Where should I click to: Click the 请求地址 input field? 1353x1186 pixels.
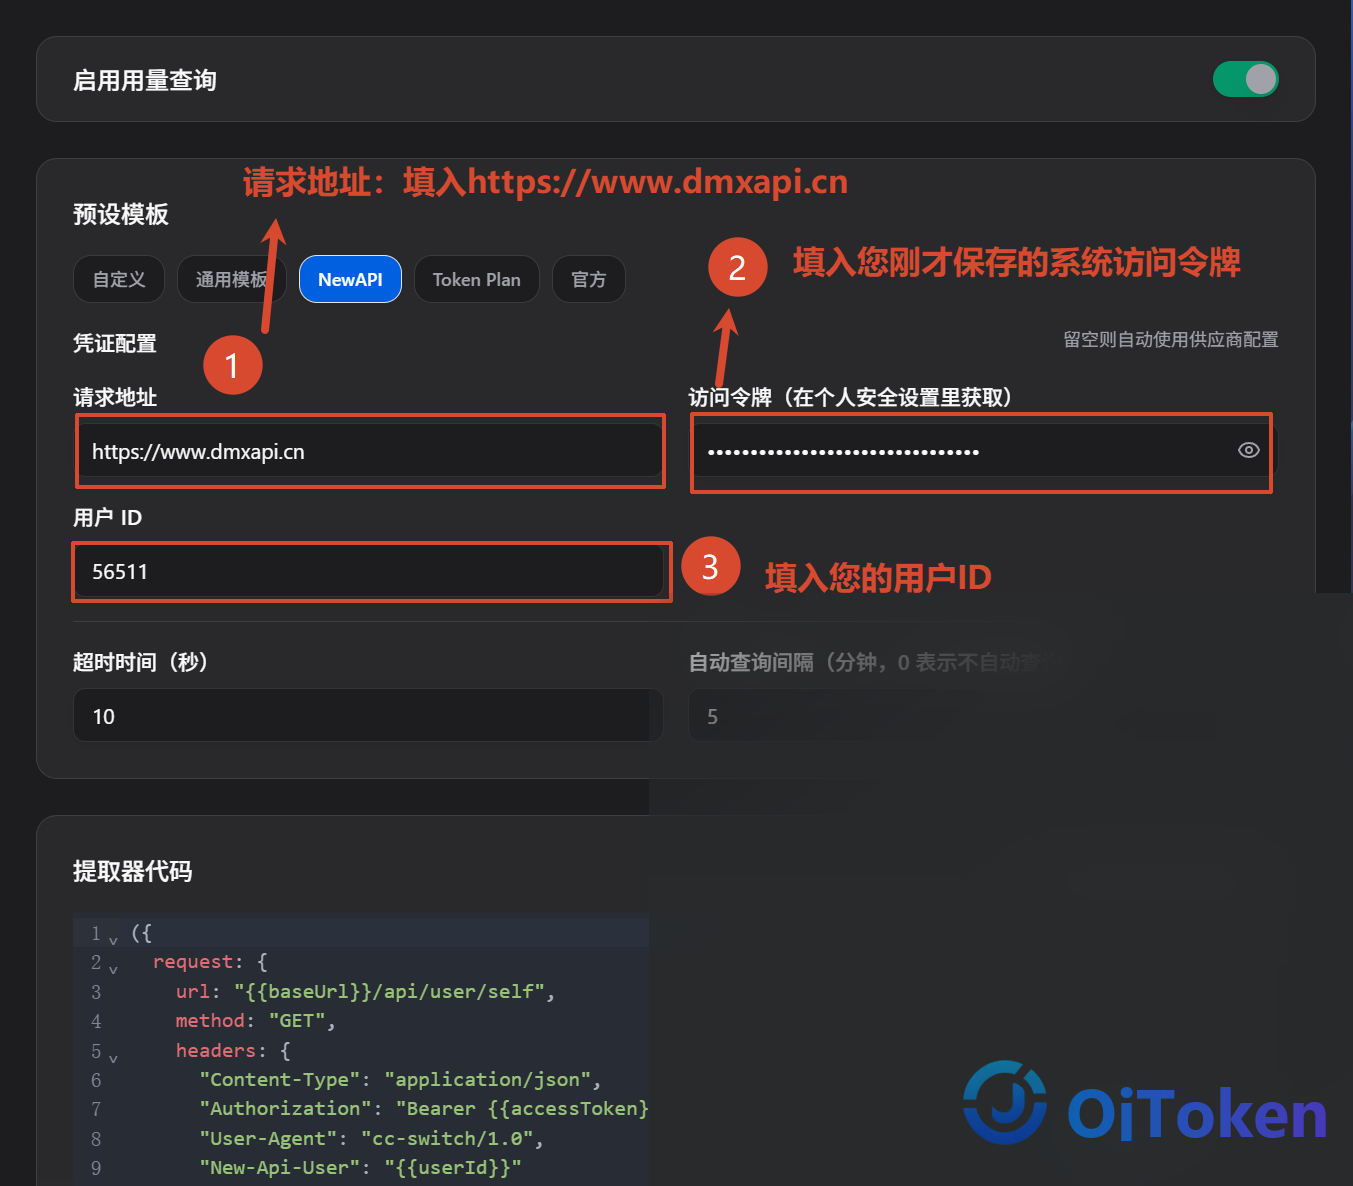point(368,451)
